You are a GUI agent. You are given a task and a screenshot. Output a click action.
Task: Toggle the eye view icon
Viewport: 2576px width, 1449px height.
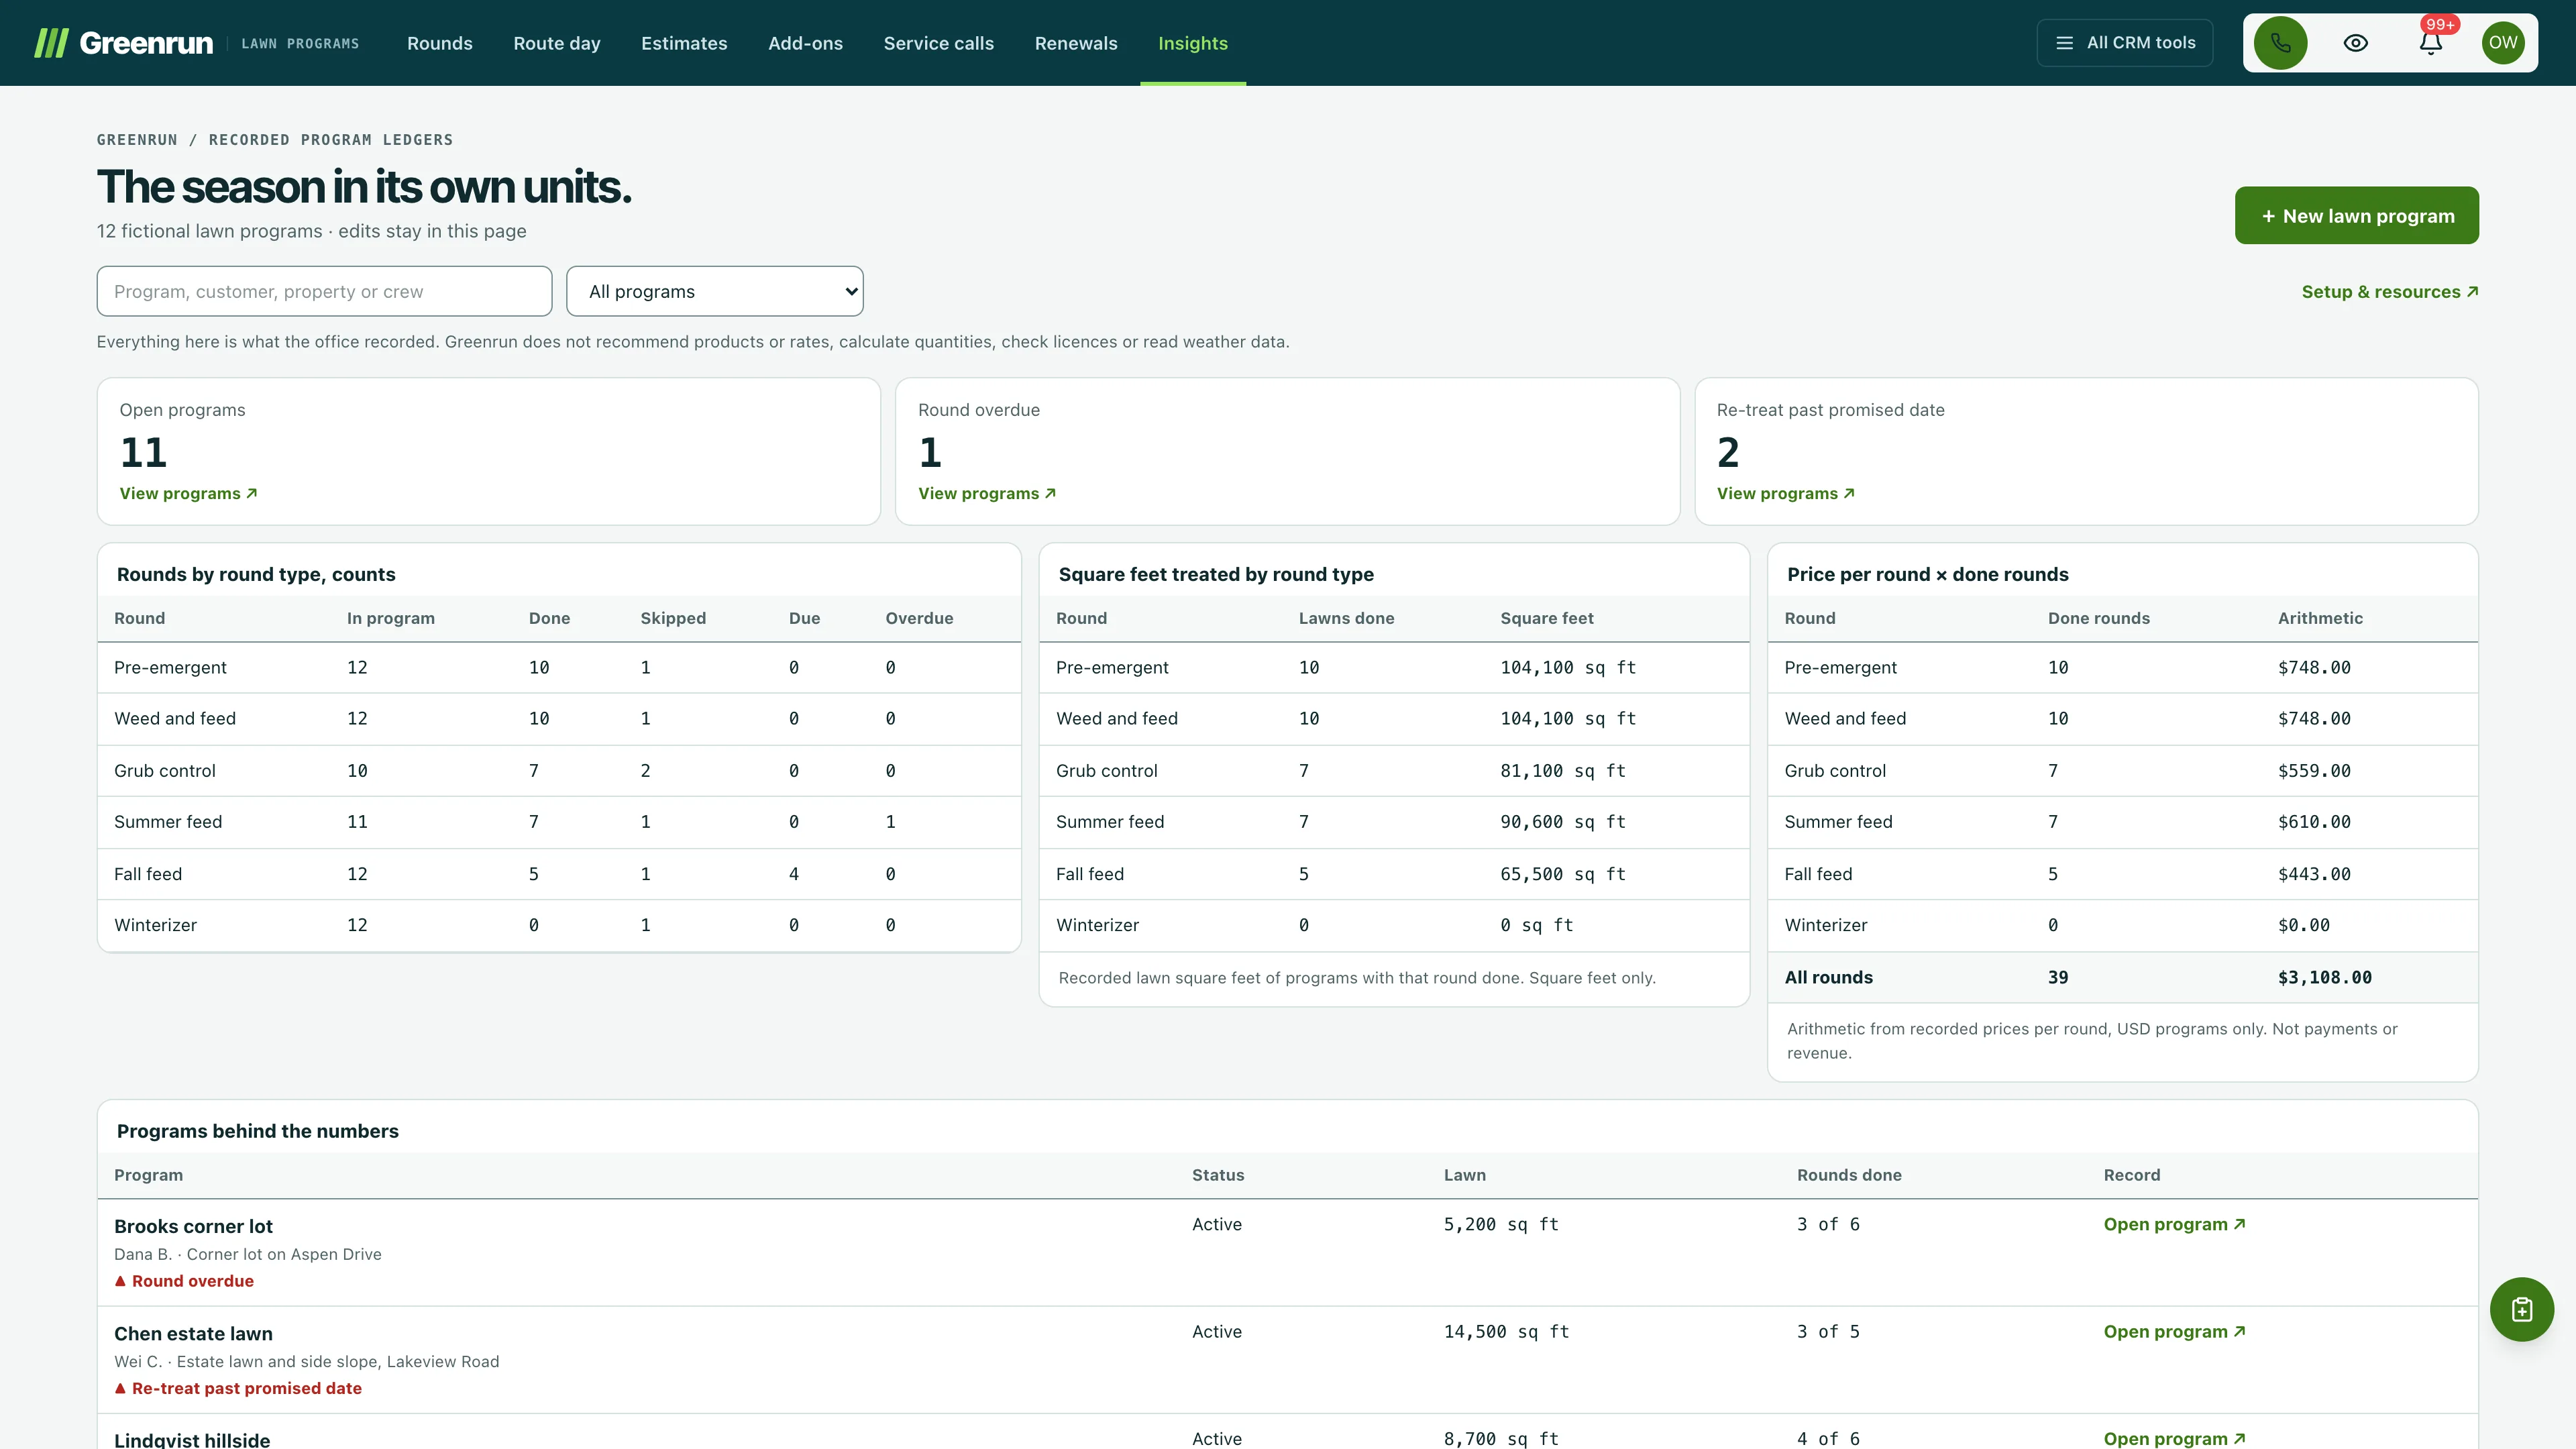coord(2355,43)
